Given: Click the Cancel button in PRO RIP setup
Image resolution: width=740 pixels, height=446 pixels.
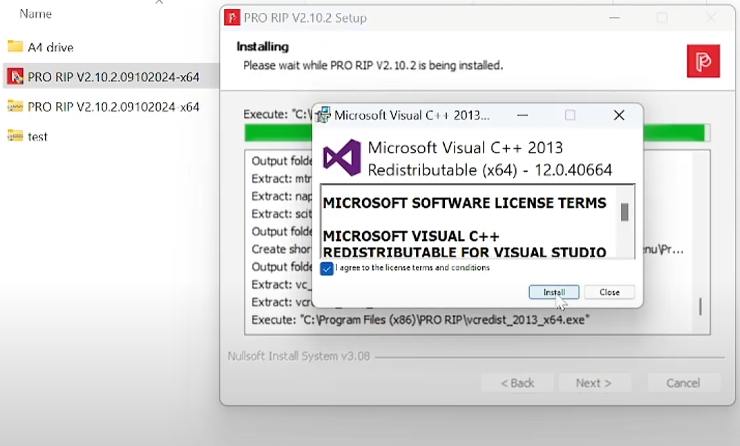Looking at the screenshot, I should click(x=683, y=383).
